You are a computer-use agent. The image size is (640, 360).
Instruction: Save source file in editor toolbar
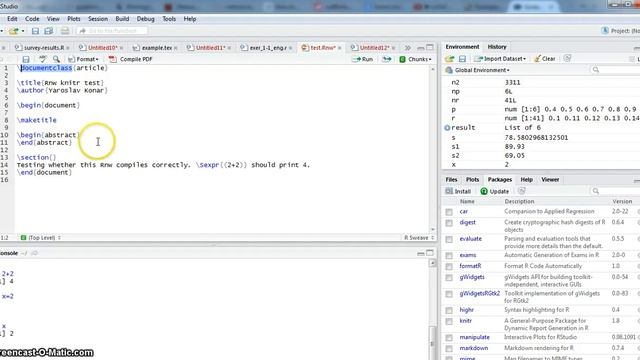26,59
